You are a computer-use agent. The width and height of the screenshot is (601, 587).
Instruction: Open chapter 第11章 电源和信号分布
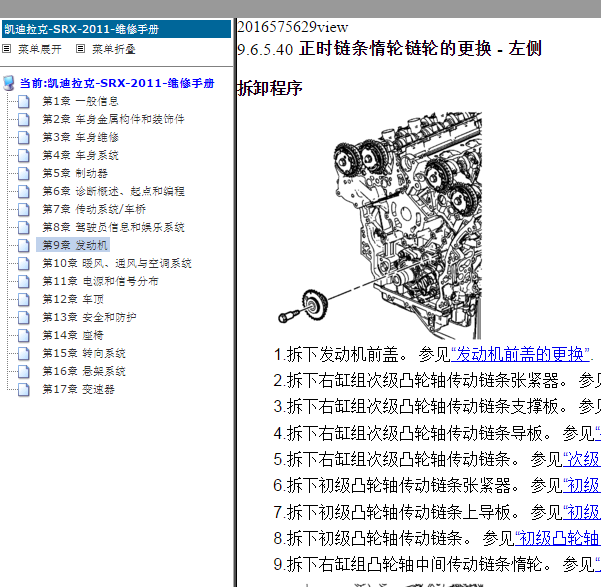pos(100,281)
